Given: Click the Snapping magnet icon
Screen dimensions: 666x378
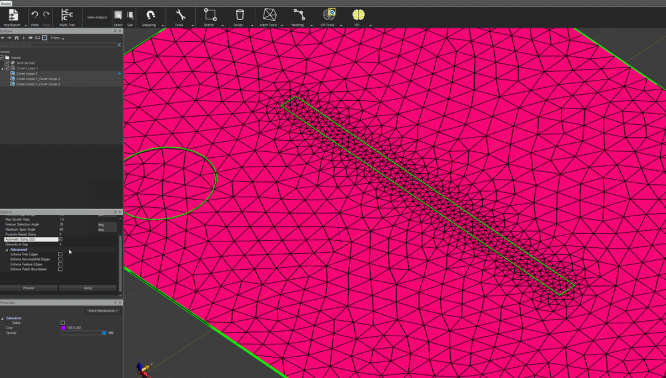Looking at the screenshot, I should click(x=150, y=15).
